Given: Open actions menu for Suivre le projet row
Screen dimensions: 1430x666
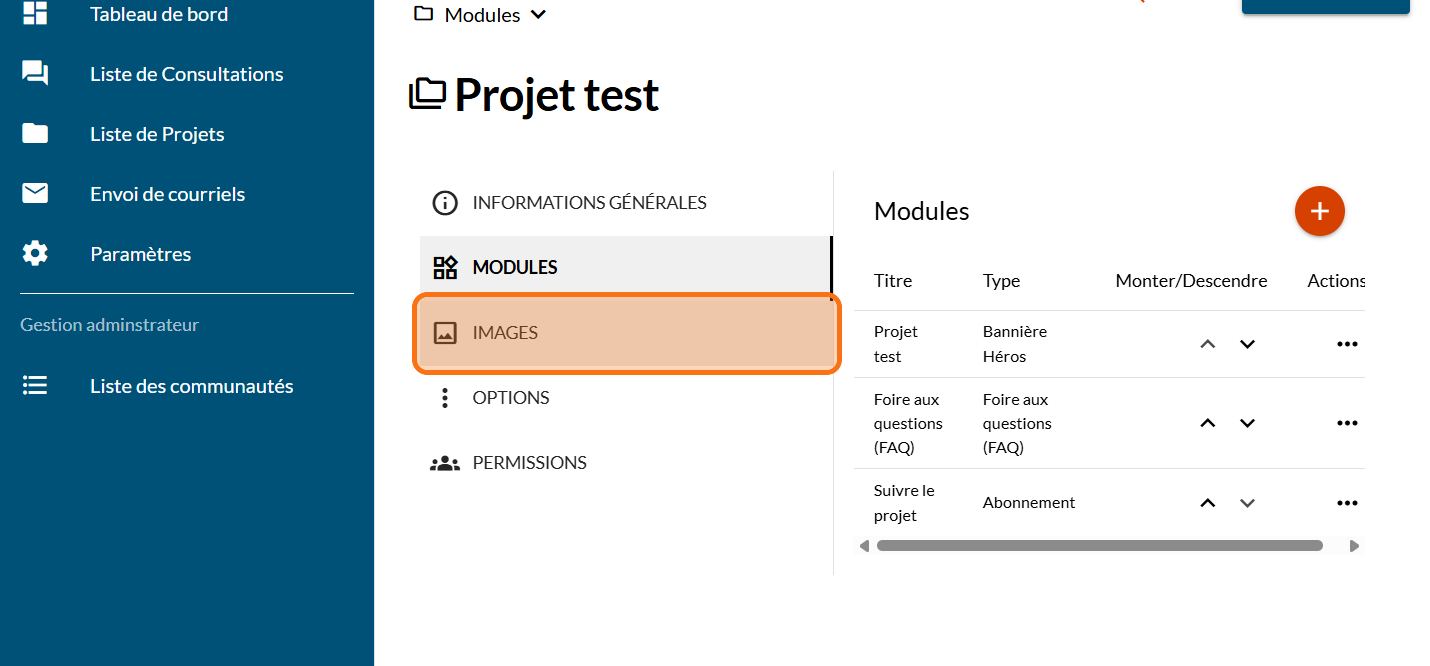Looking at the screenshot, I should pyautogui.click(x=1347, y=503).
